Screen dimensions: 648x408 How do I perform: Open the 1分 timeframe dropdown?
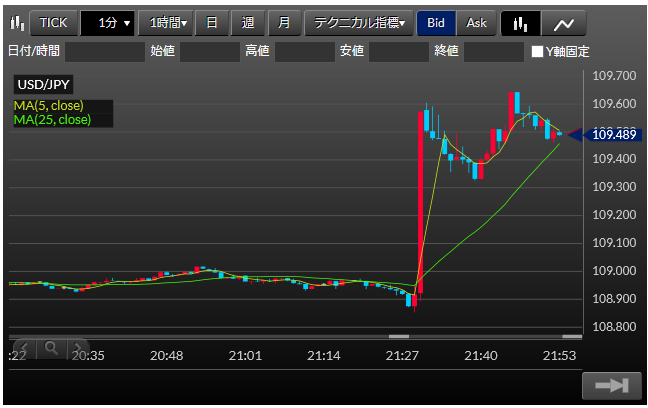(107, 23)
